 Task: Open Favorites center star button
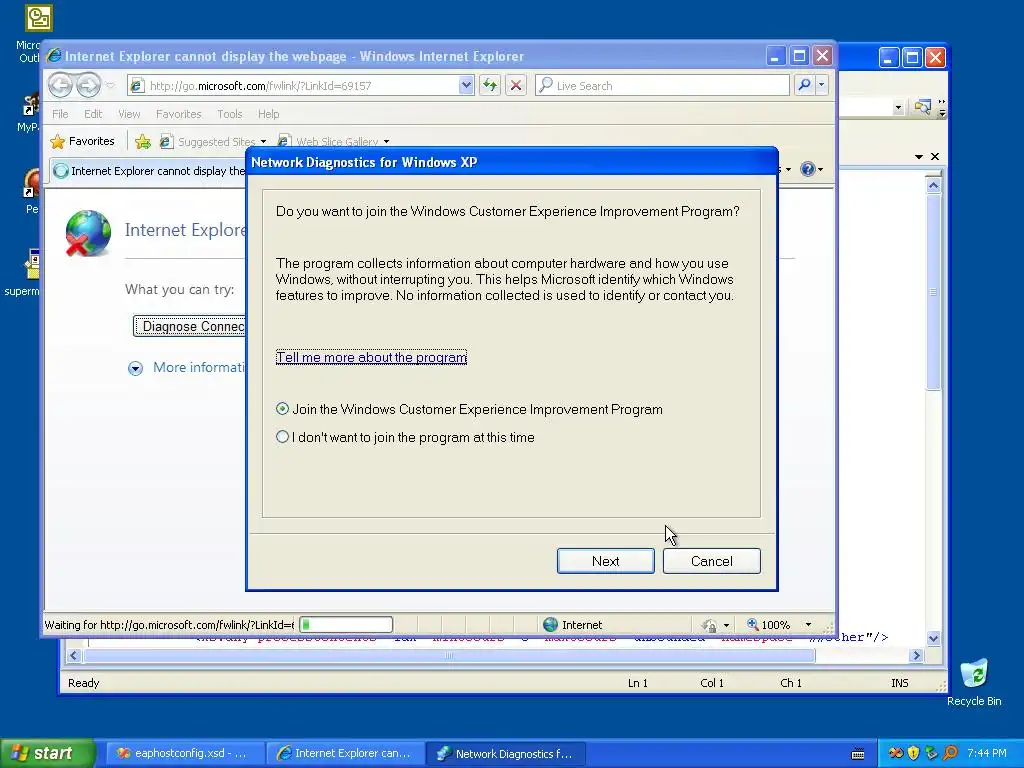pos(82,141)
